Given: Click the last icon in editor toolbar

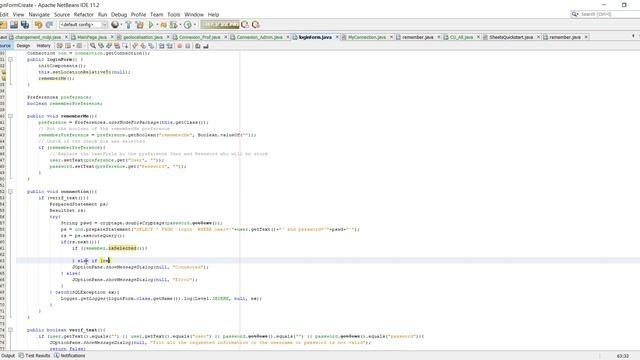Looking at the screenshot, I should (206, 46).
